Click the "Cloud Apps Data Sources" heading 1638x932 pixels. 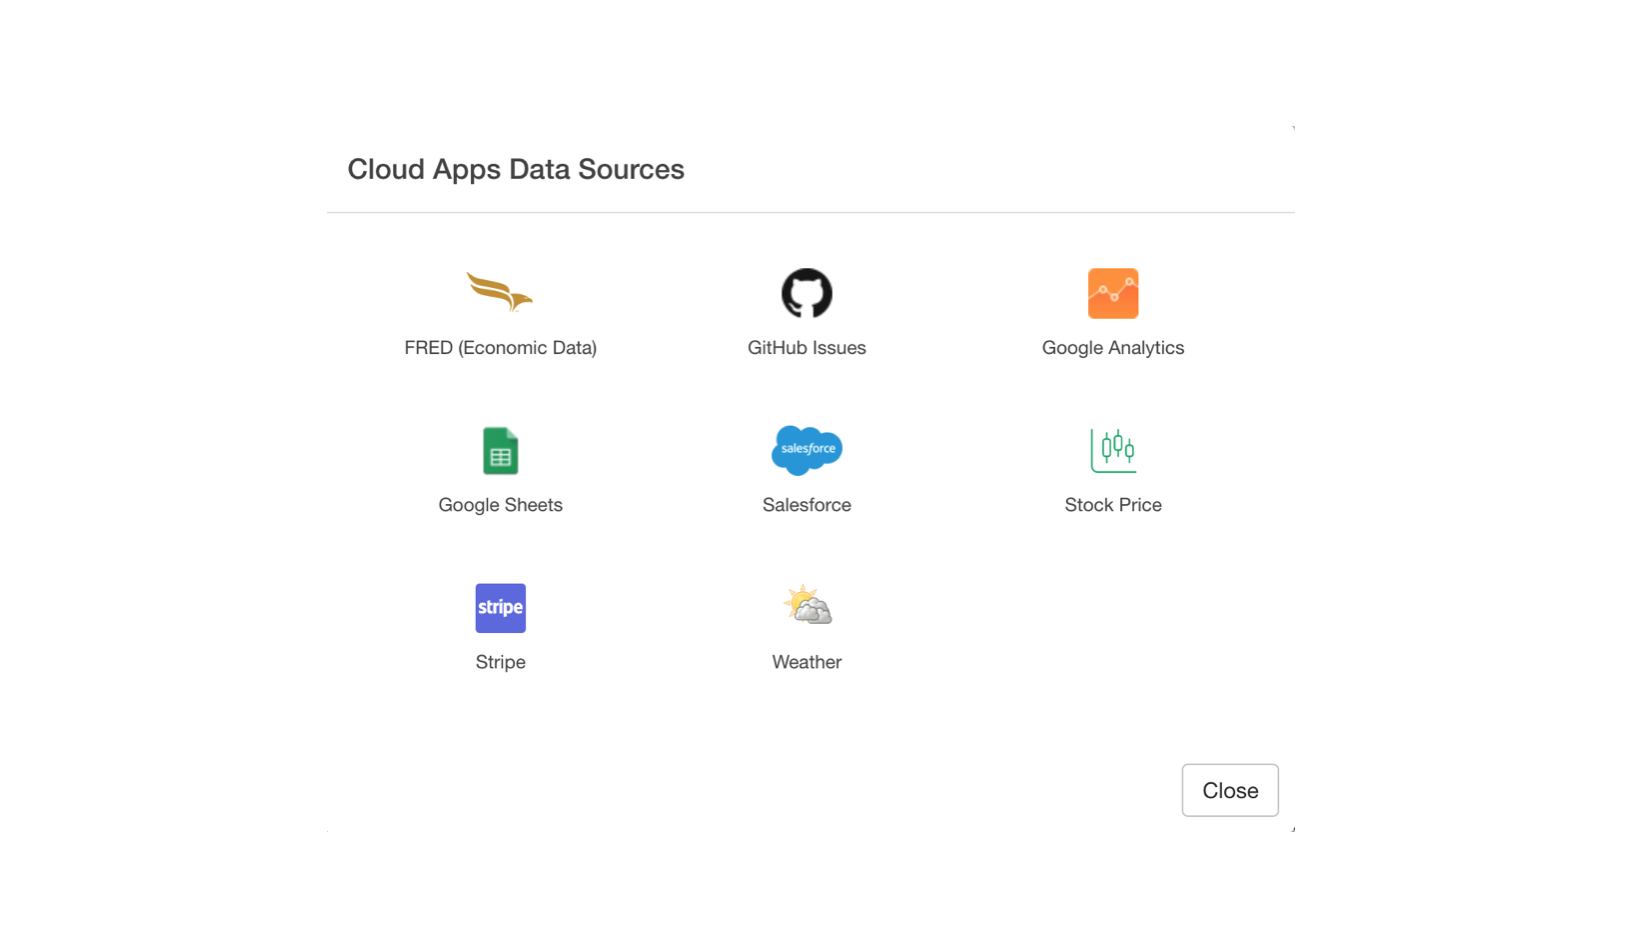click(x=515, y=169)
